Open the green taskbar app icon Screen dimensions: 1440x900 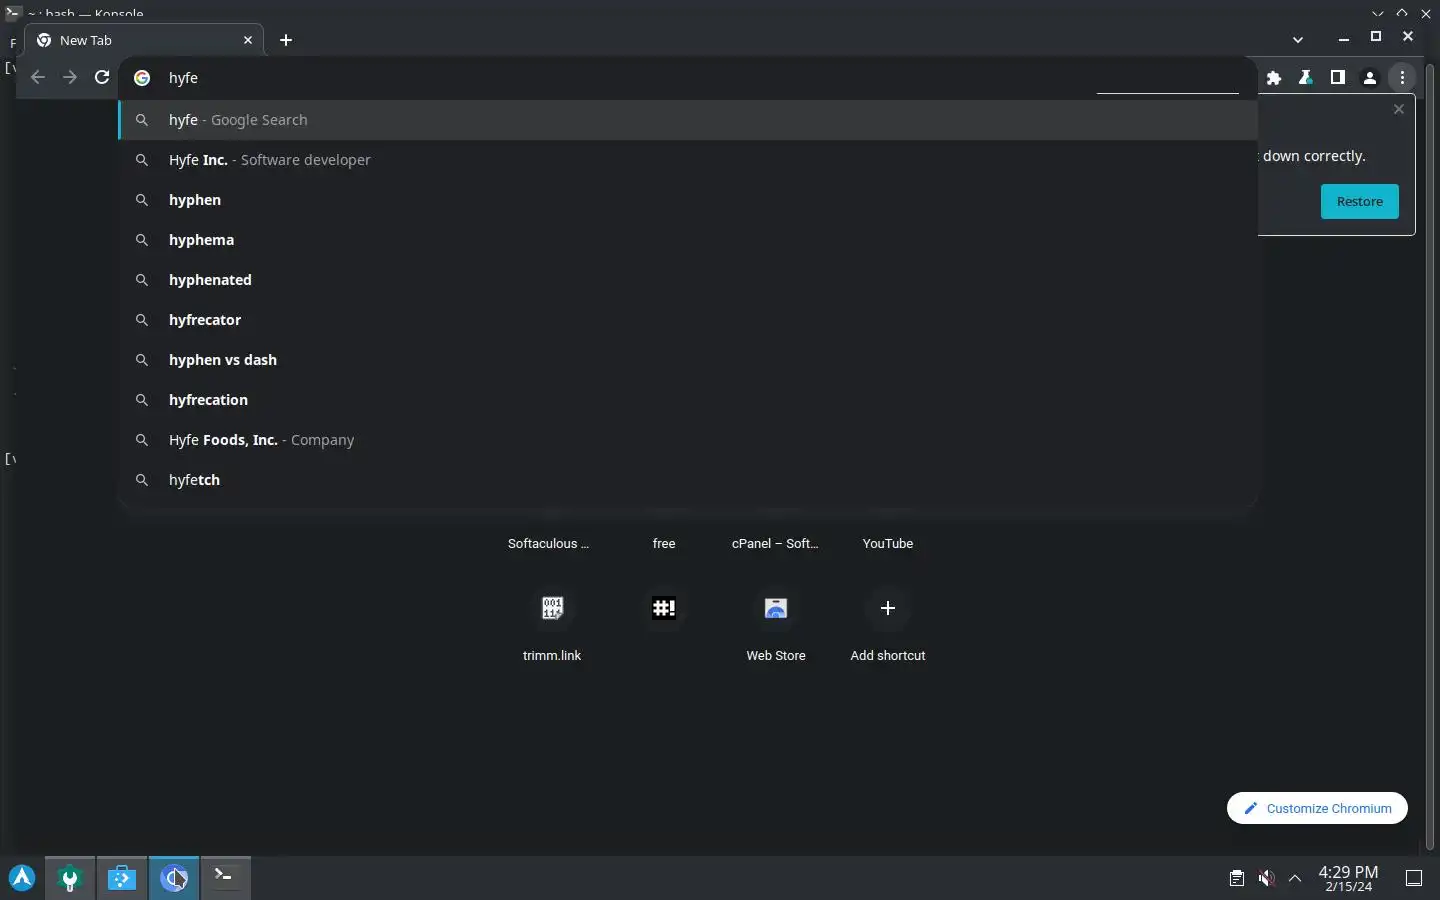tap(70, 878)
